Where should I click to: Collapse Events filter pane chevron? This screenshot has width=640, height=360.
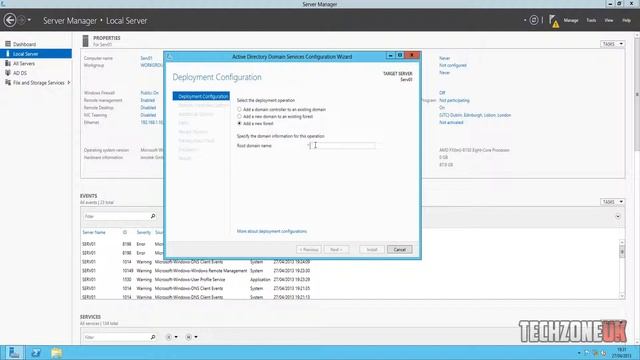coord(618,216)
